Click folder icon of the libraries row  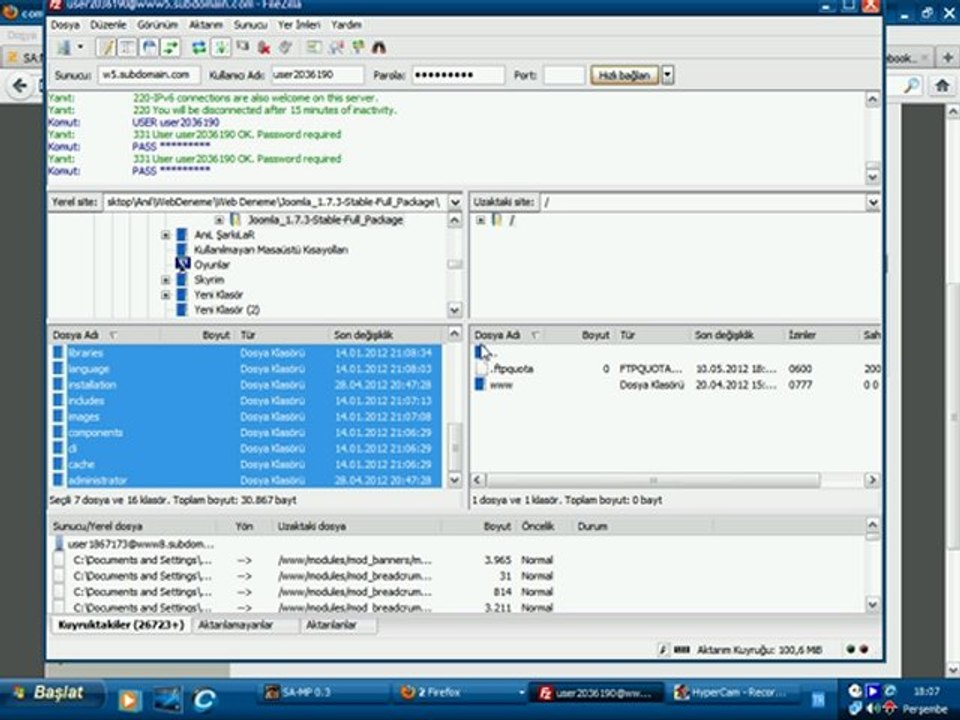[x=58, y=353]
